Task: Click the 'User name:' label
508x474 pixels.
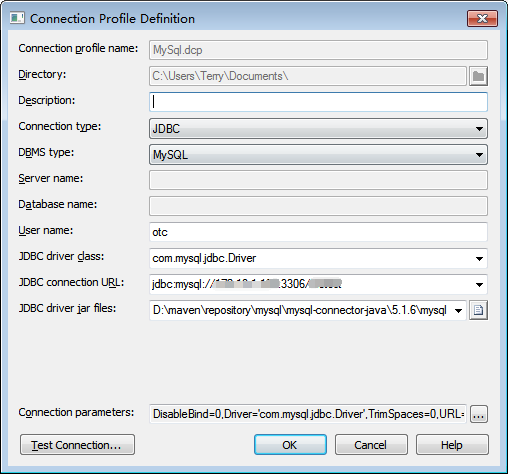Action: pyautogui.click(x=46, y=230)
